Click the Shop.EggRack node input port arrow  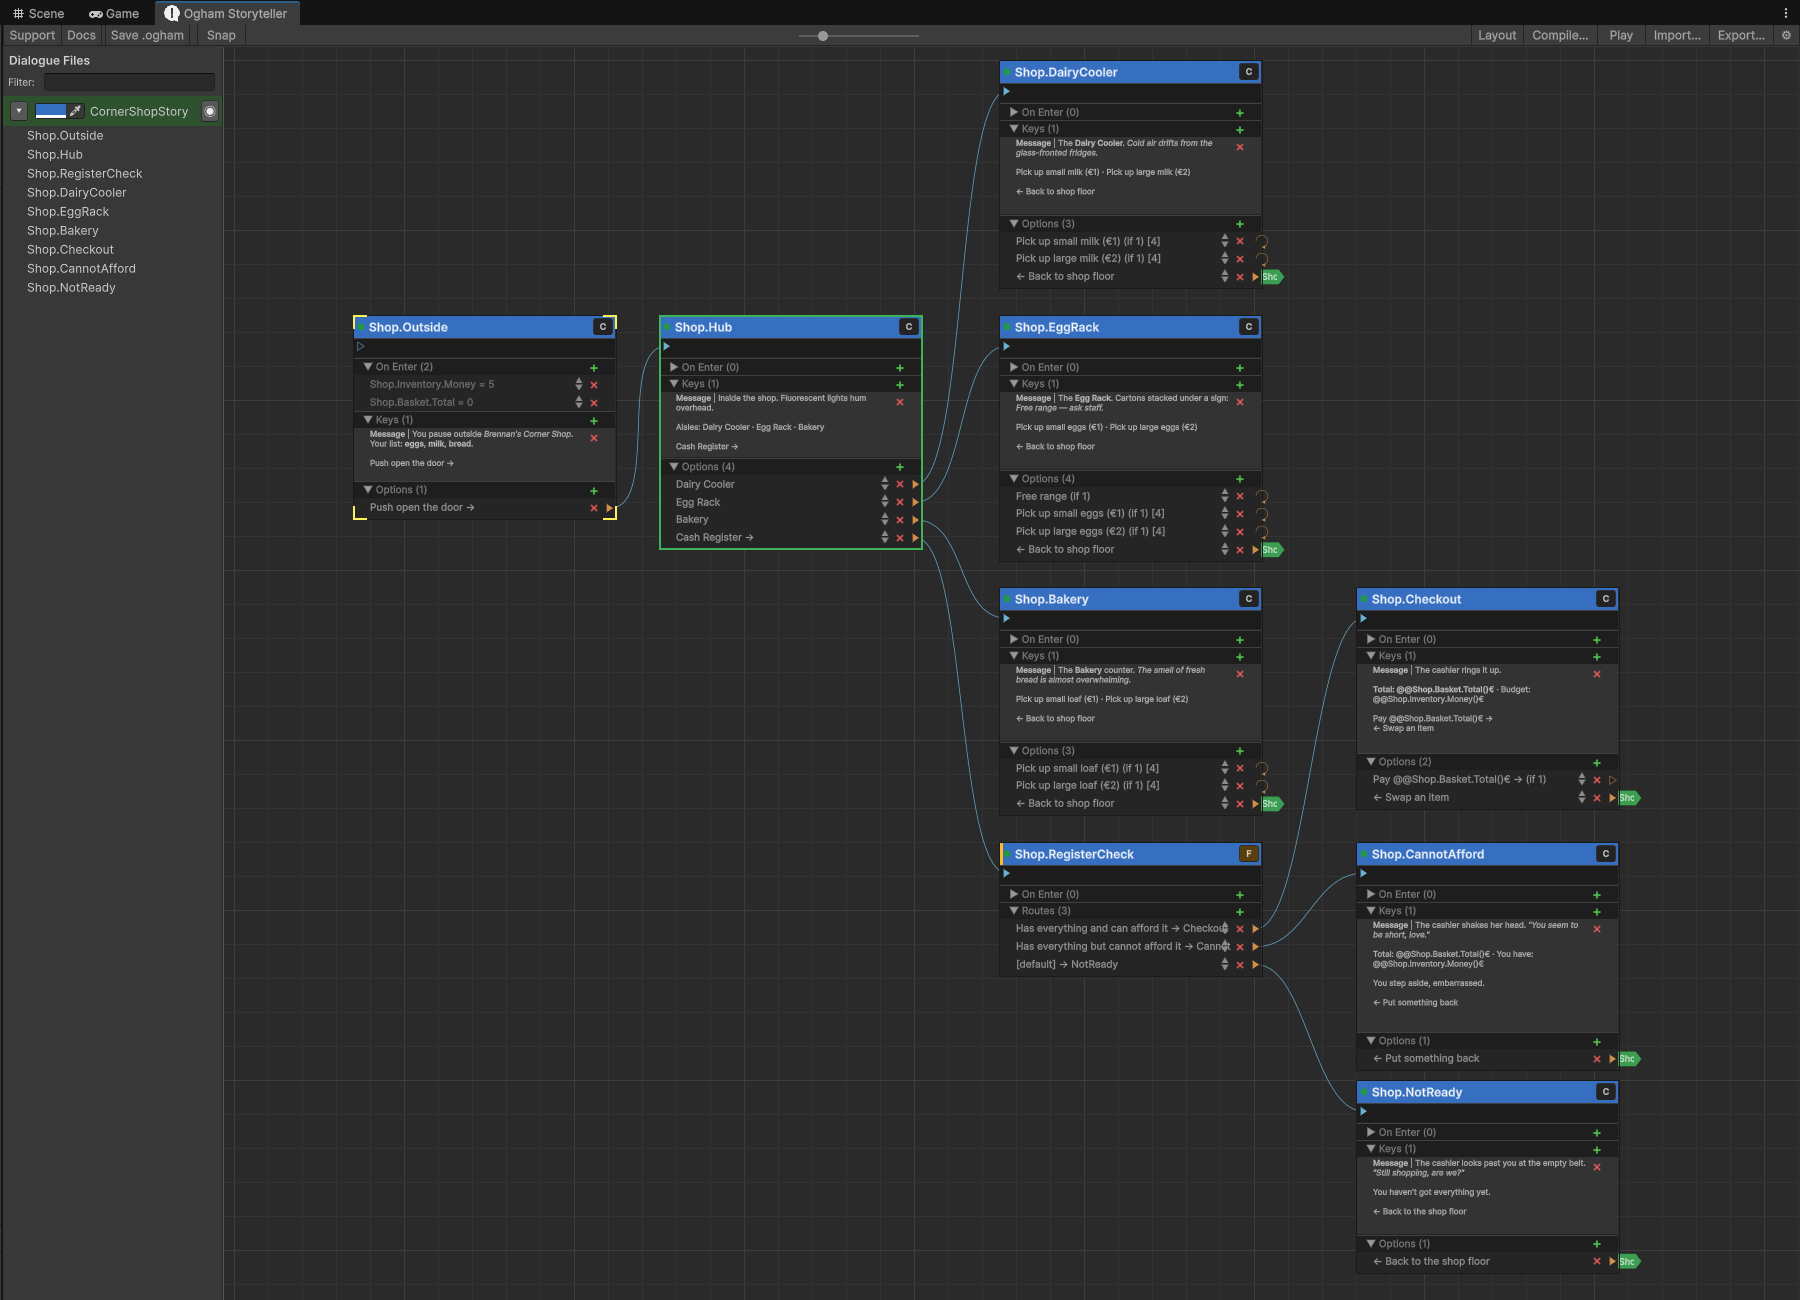[1006, 347]
